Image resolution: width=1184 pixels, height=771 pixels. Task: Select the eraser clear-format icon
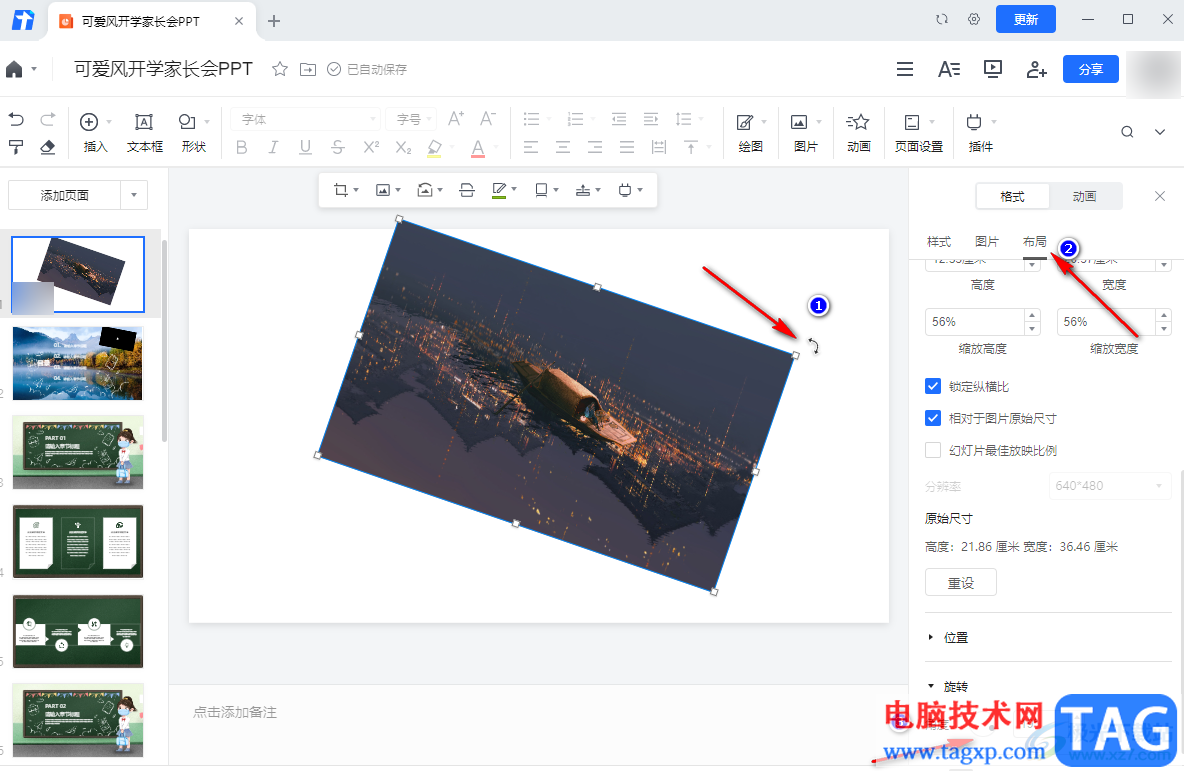[x=48, y=146]
